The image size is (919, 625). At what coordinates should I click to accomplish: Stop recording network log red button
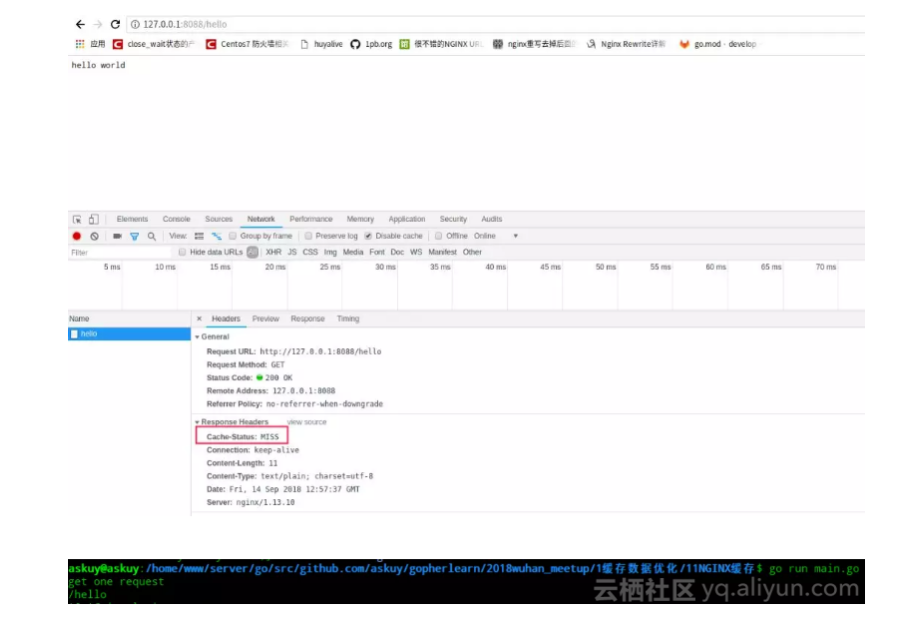point(77,236)
